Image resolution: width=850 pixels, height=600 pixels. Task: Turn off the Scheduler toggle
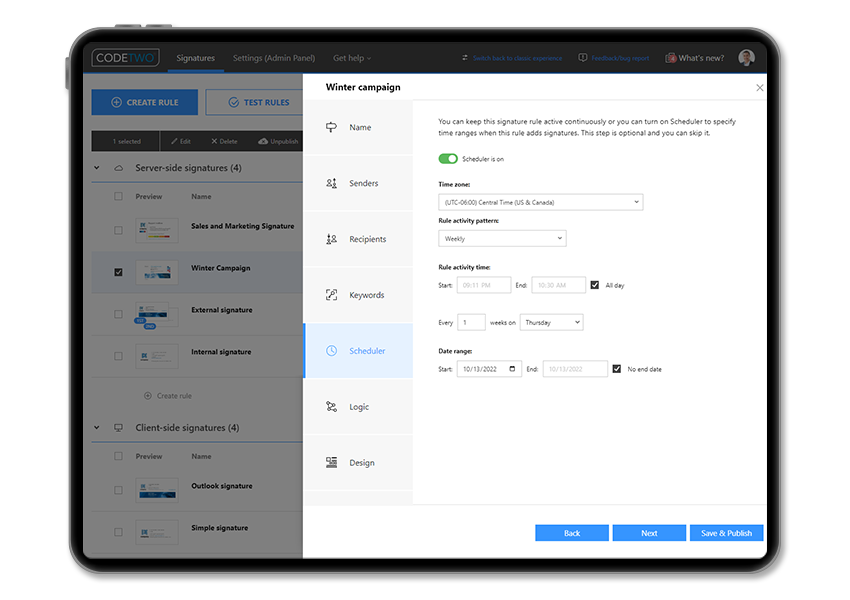tap(447, 158)
